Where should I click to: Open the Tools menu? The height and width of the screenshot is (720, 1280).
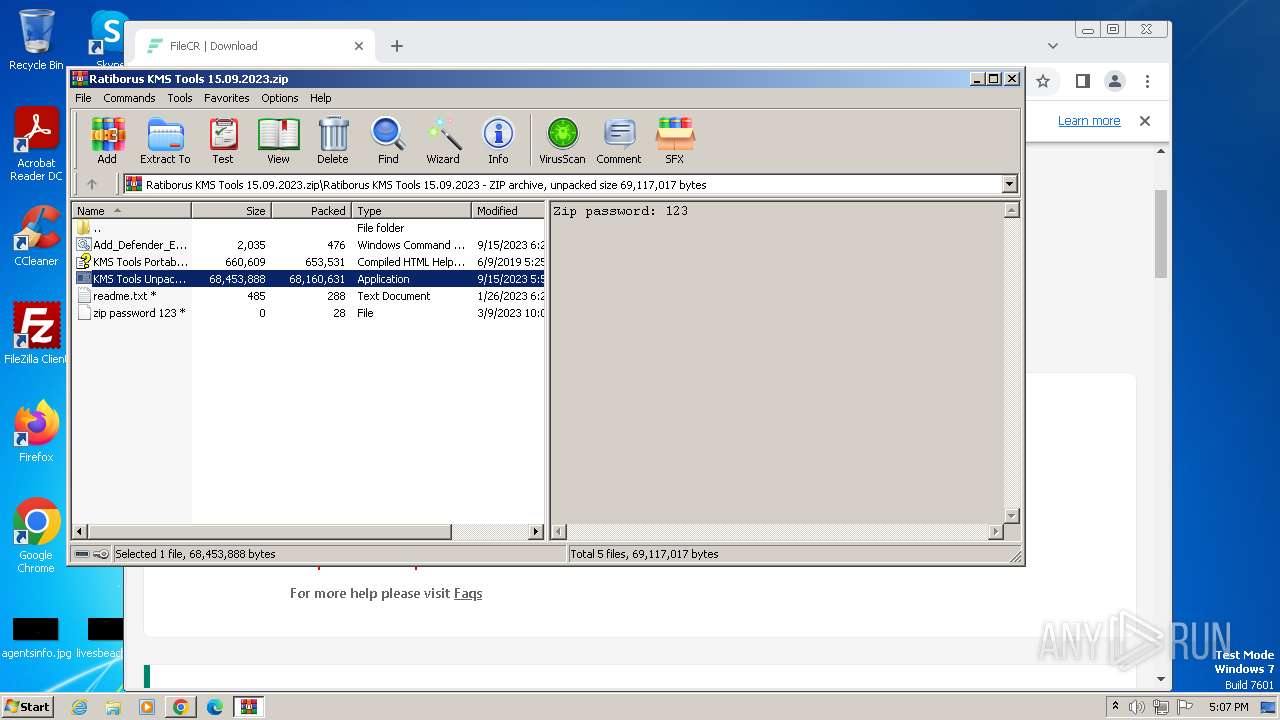point(180,98)
